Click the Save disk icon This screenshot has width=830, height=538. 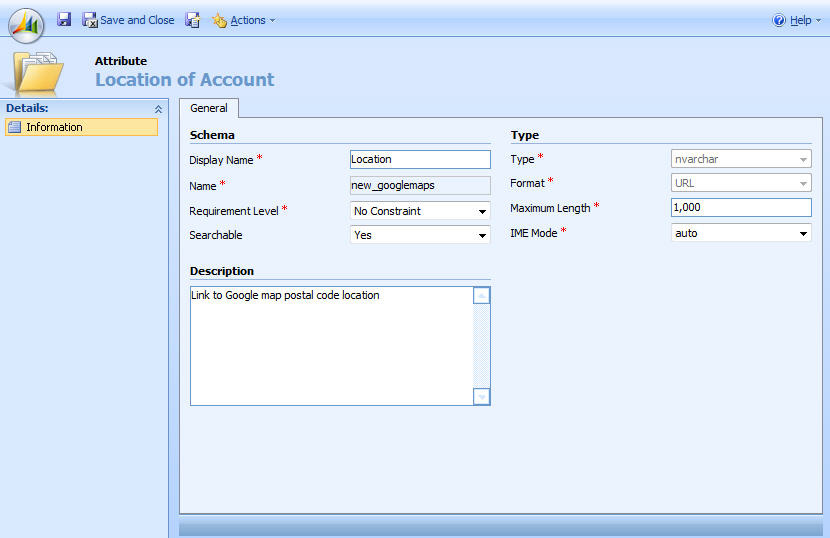(x=64, y=20)
